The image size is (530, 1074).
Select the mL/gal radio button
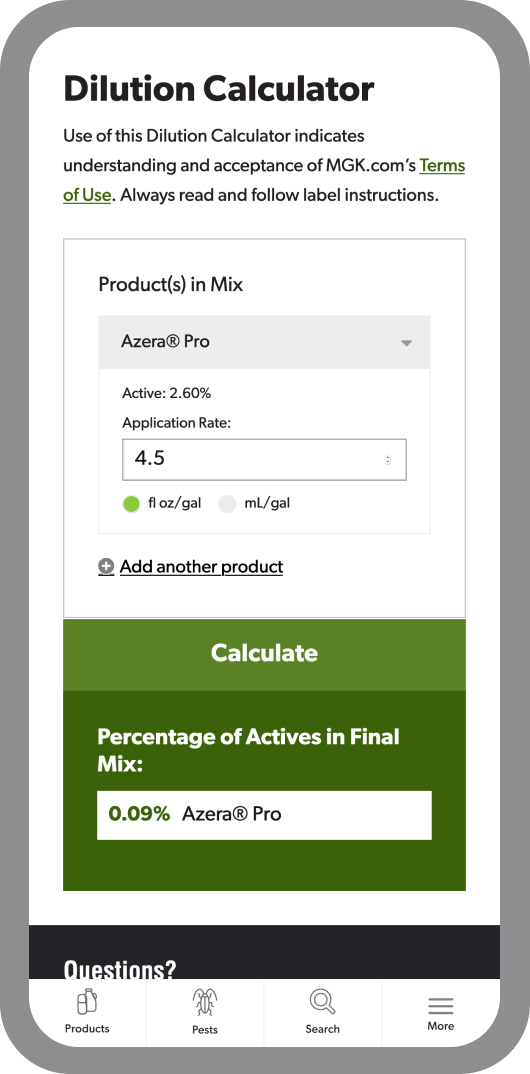coord(227,504)
